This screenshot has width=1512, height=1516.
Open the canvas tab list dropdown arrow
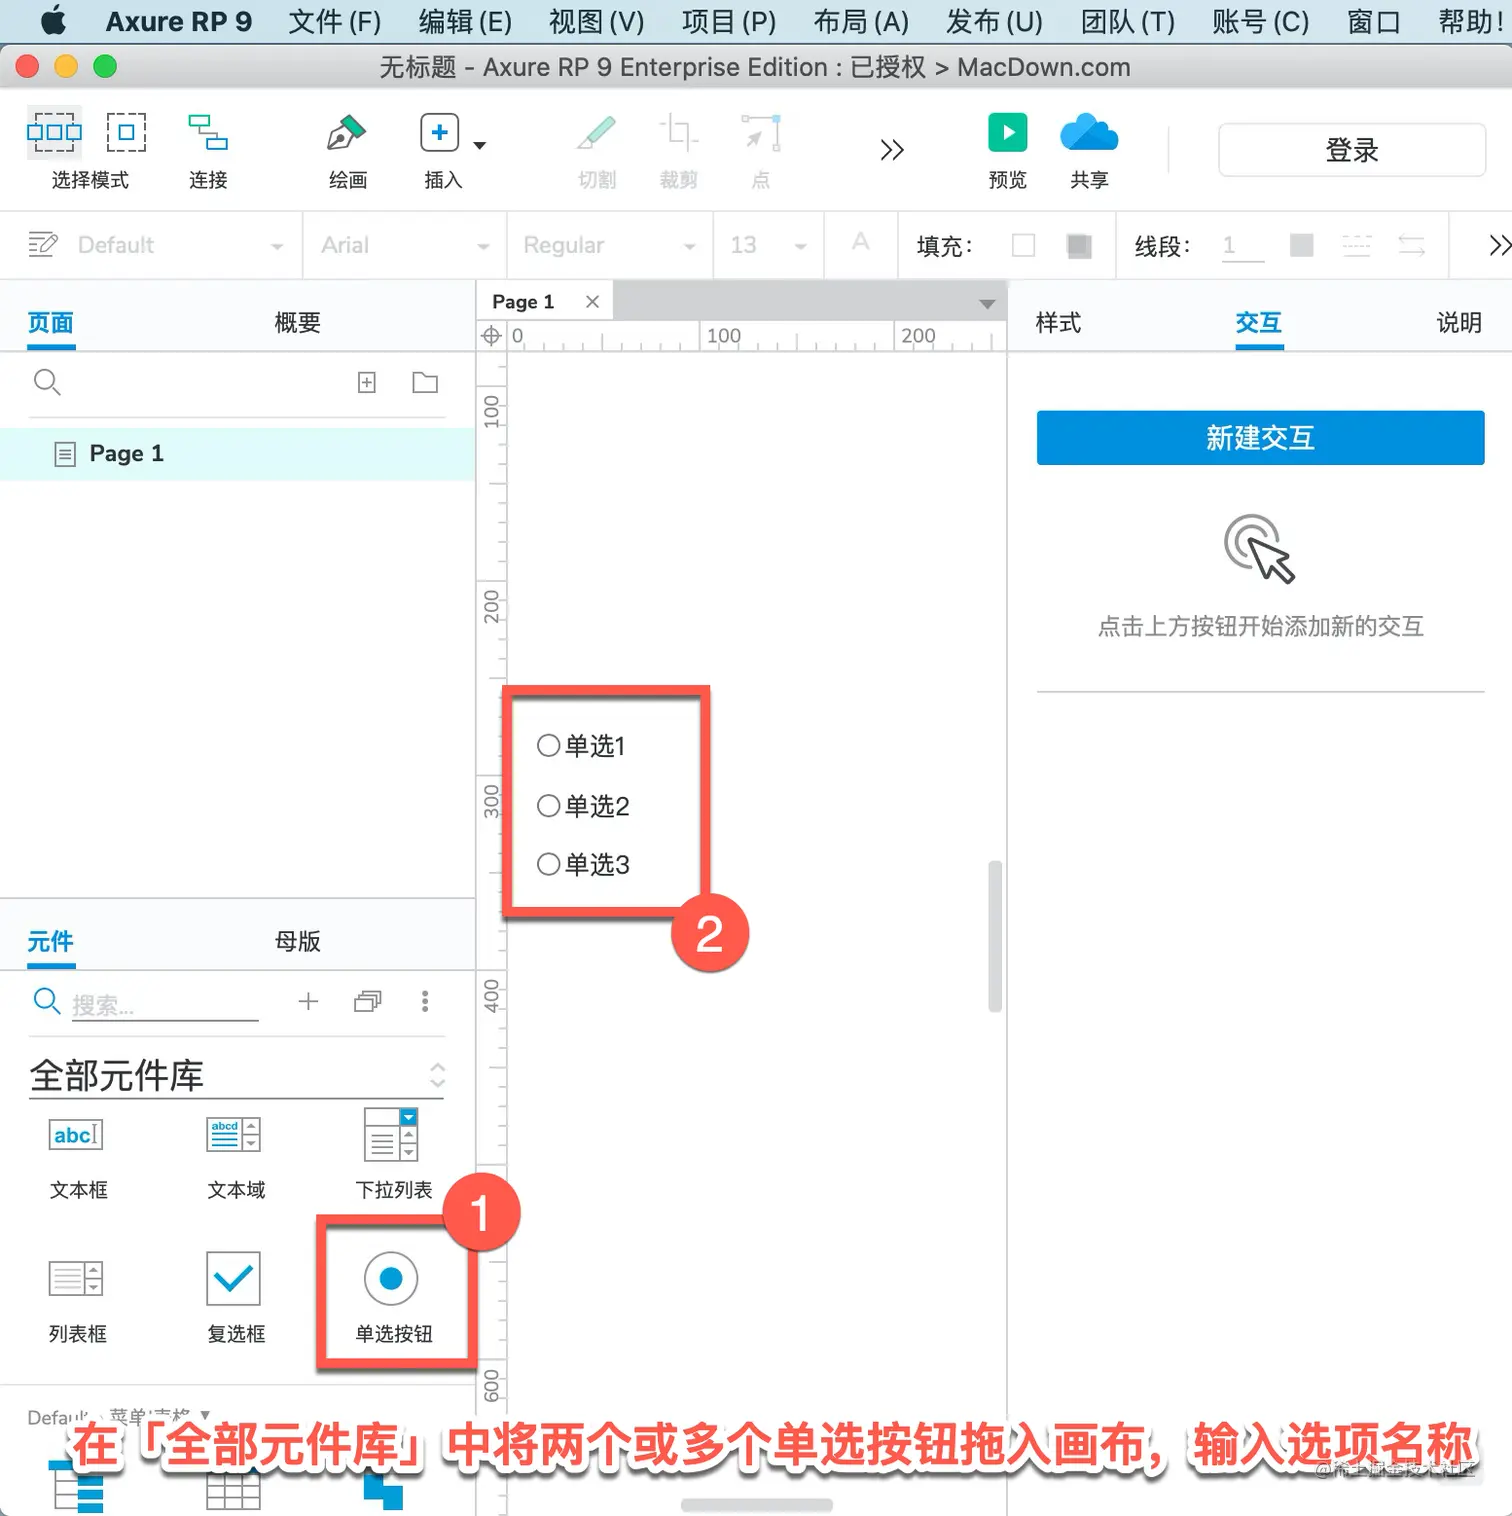987,304
